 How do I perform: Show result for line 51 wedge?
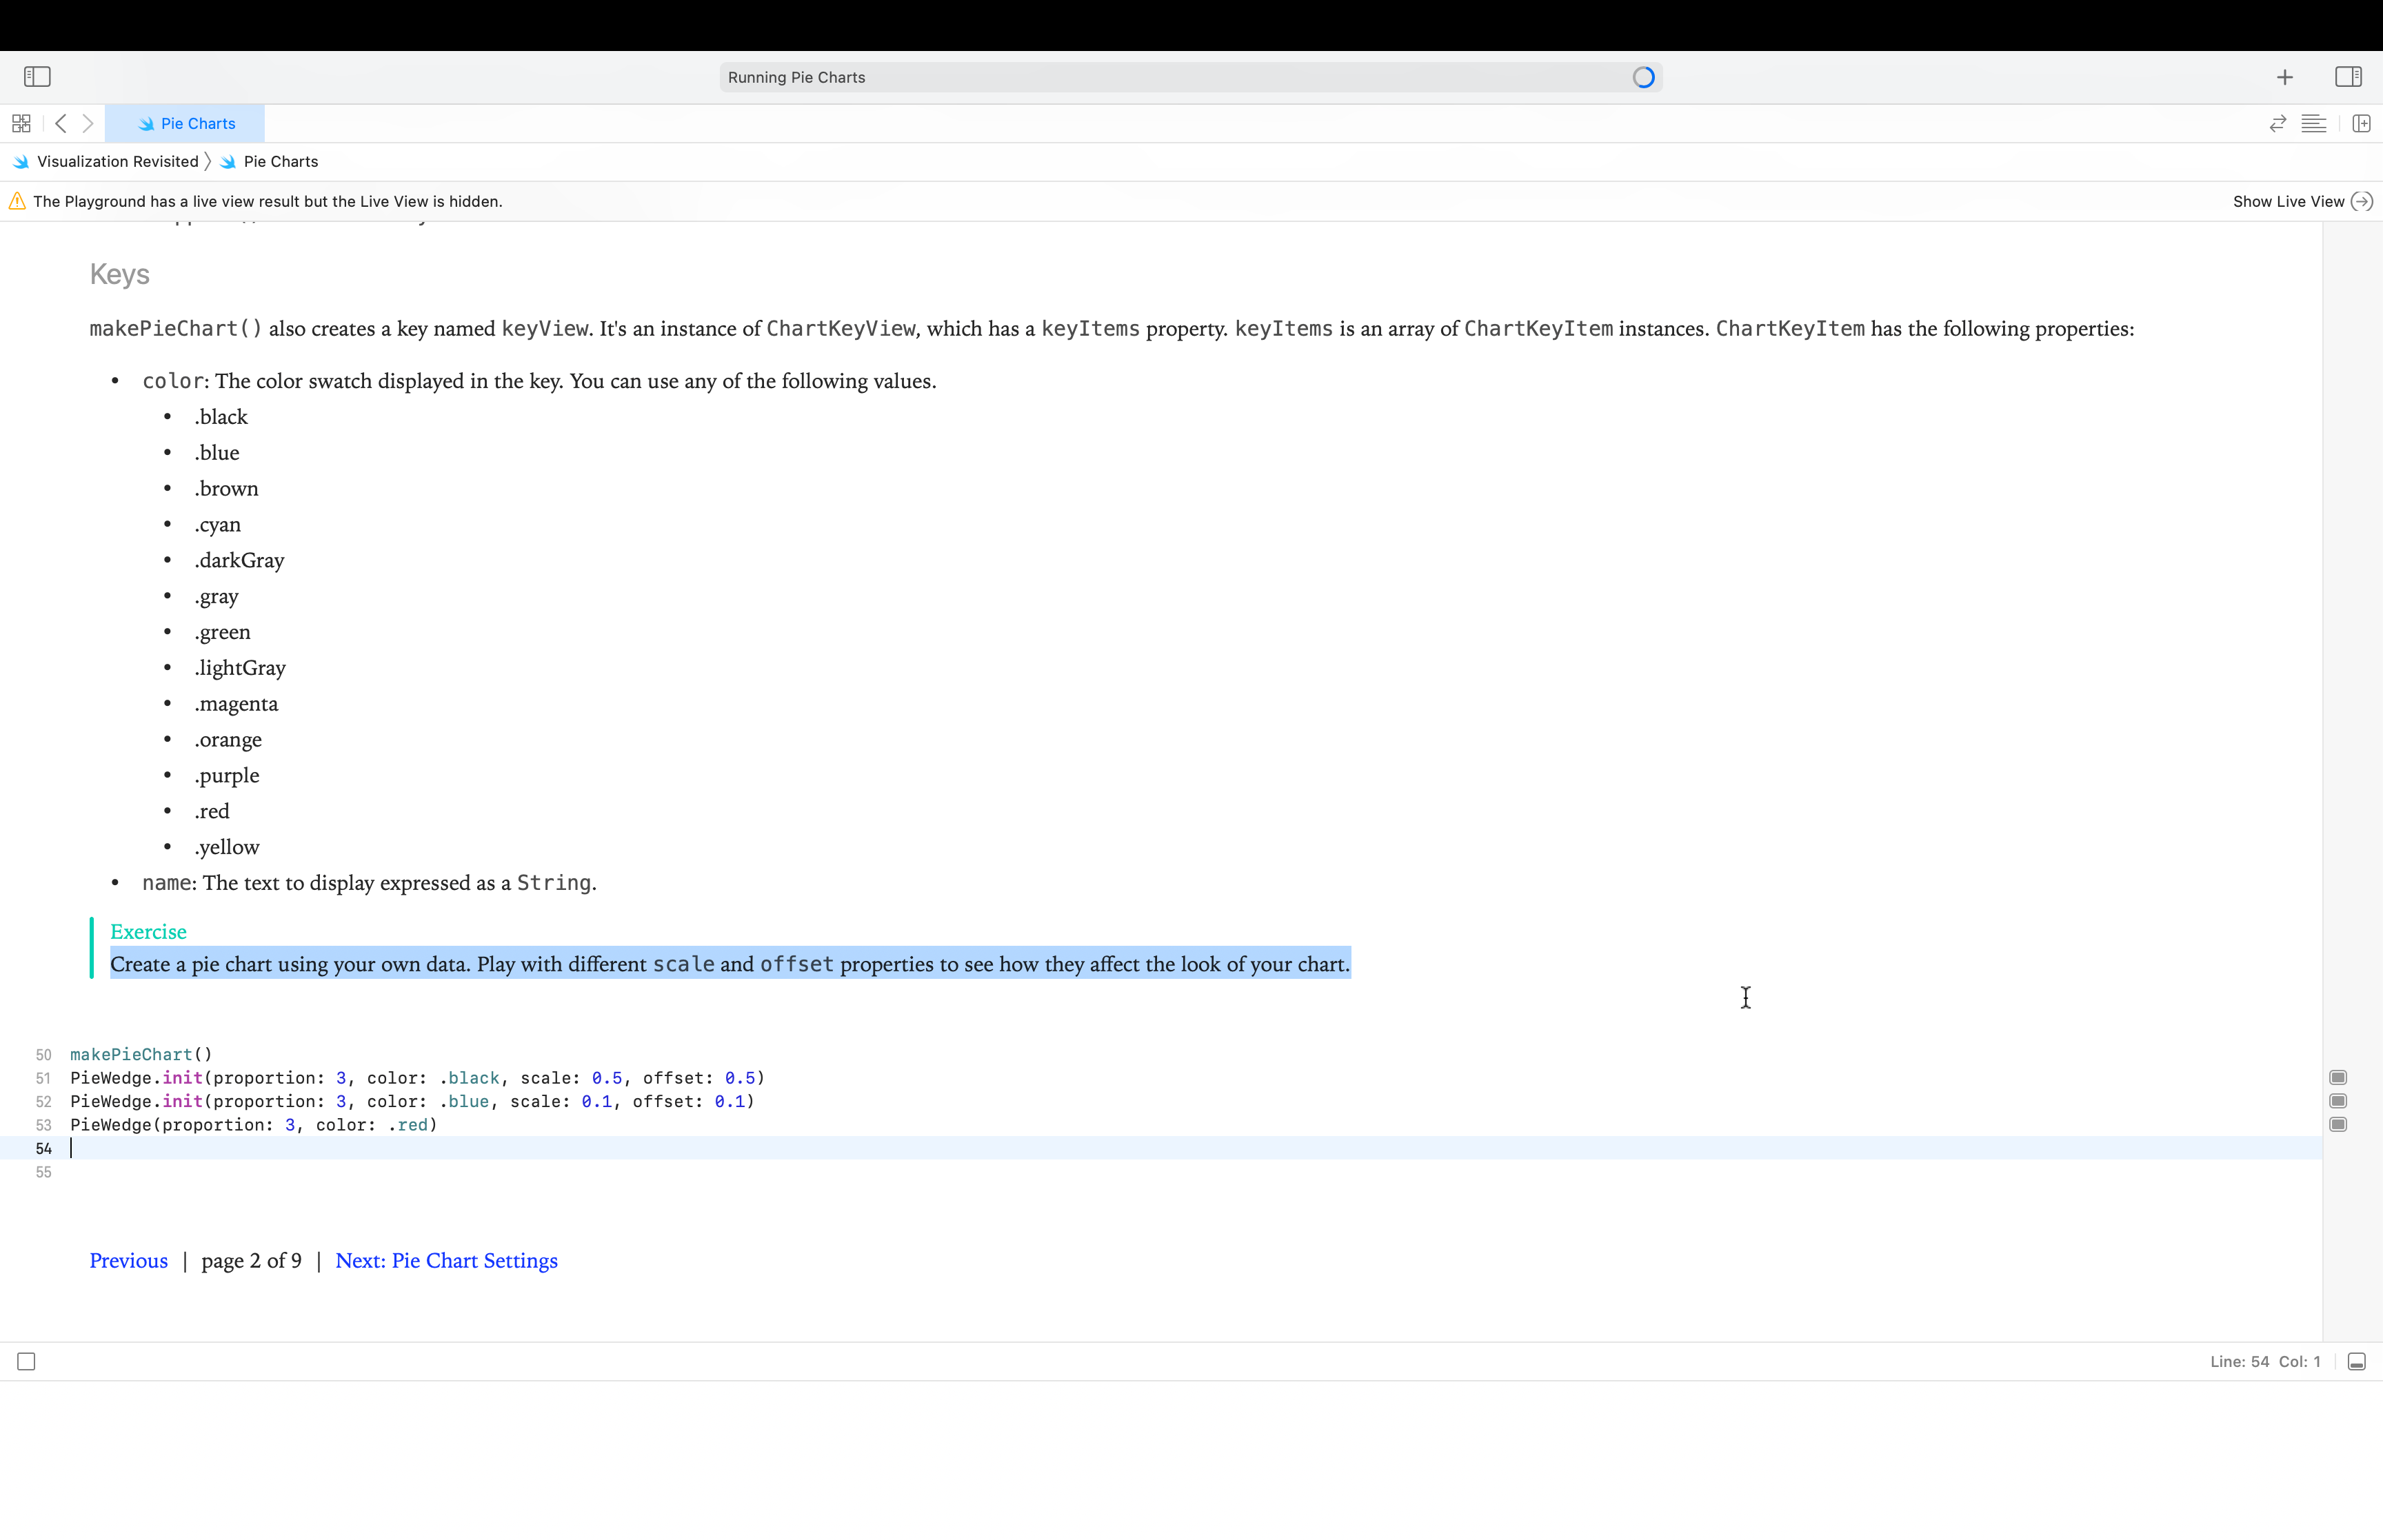(x=2338, y=1077)
